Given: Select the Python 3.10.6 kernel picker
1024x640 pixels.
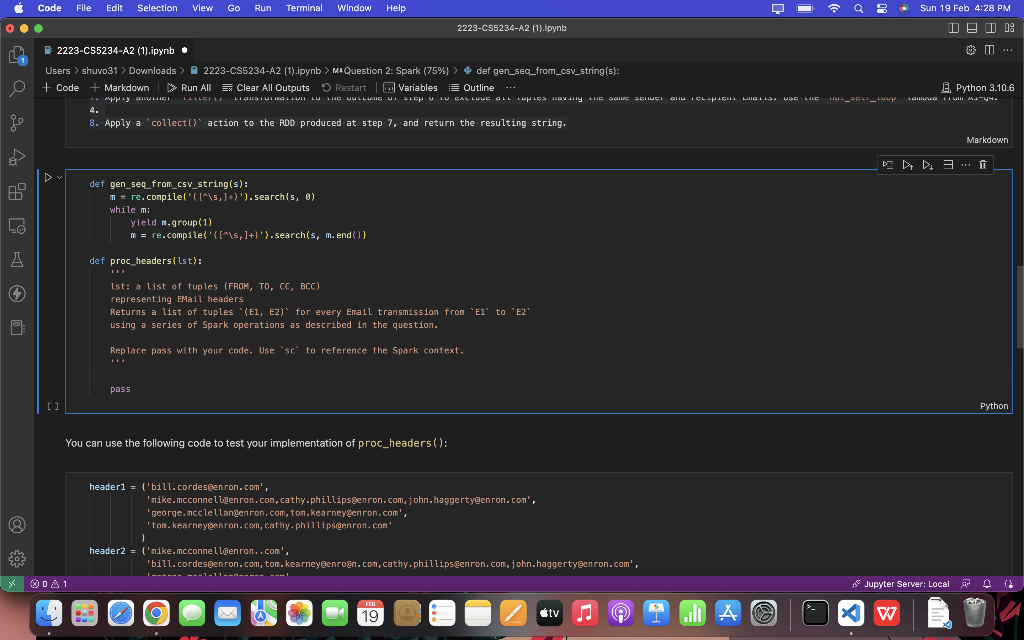Looking at the screenshot, I should tap(978, 88).
